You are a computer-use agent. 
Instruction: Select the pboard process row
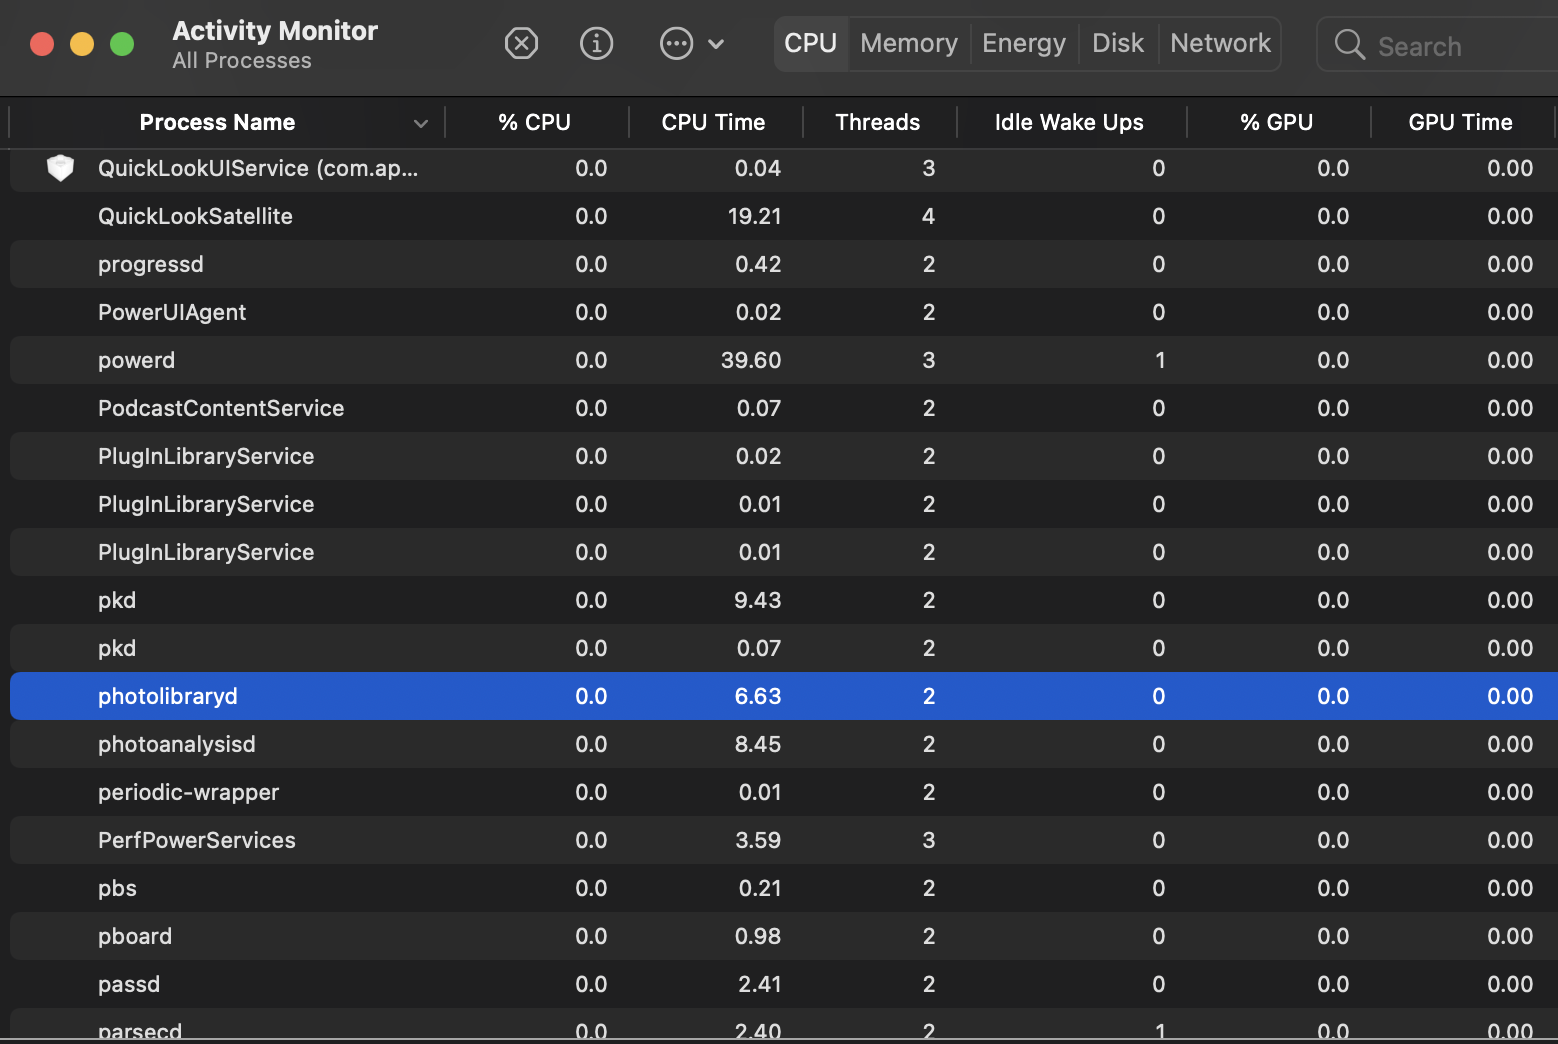784,936
